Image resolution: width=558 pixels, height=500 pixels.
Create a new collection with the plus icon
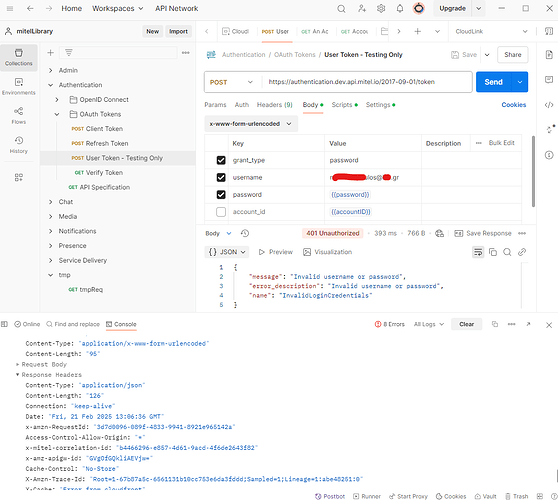(x=51, y=53)
